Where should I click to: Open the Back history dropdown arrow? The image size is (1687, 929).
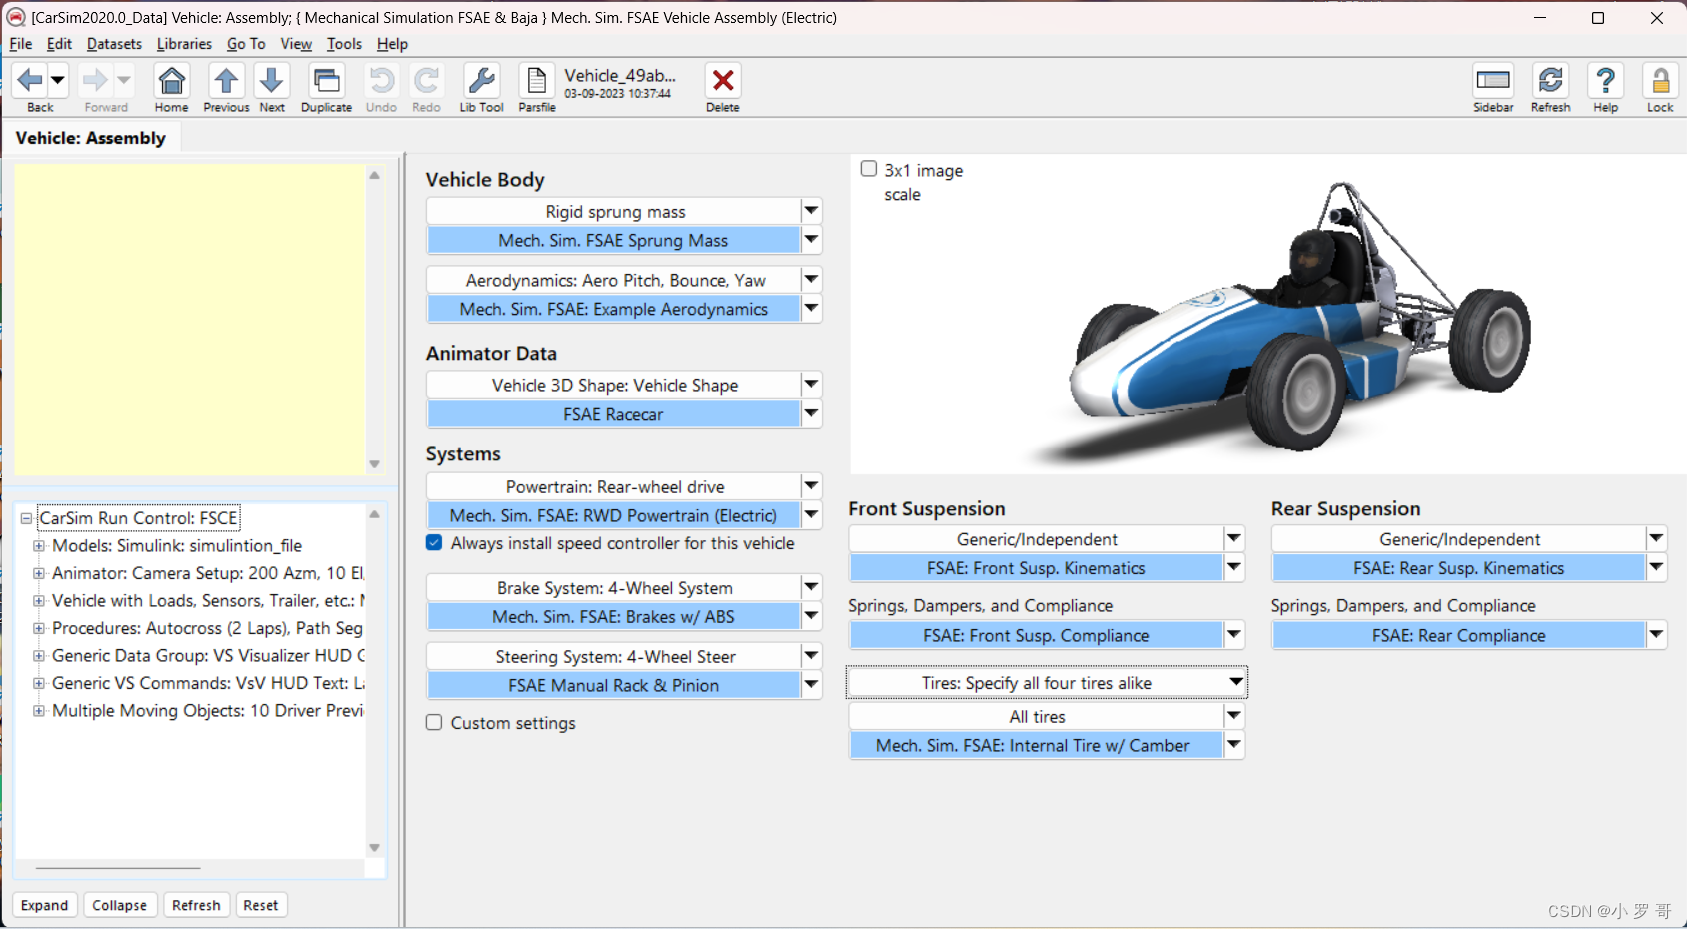pyautogui.click(x=58, y=80)
